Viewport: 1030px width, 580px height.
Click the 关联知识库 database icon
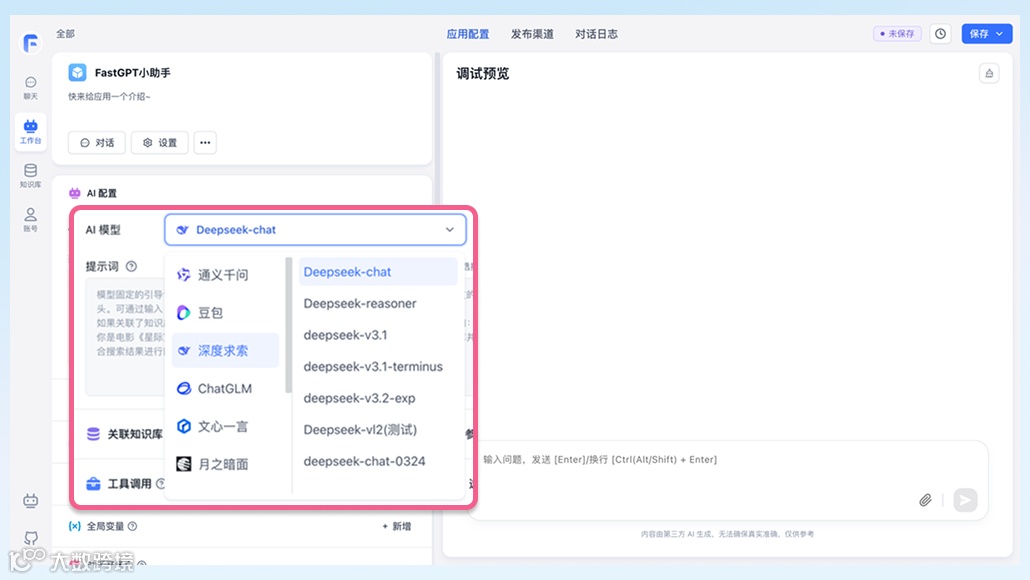click(x=93, y=434)
